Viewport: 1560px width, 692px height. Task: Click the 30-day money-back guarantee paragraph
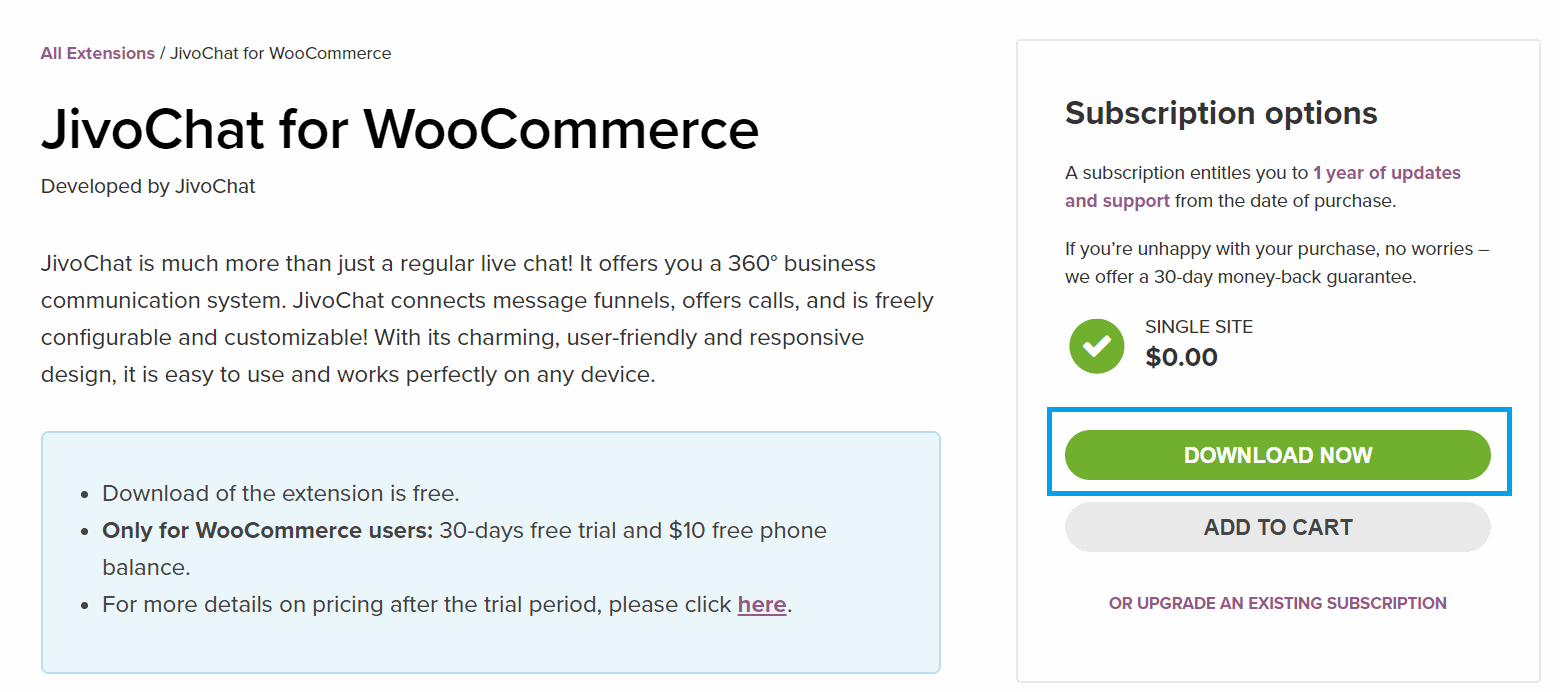[1277, 263]
